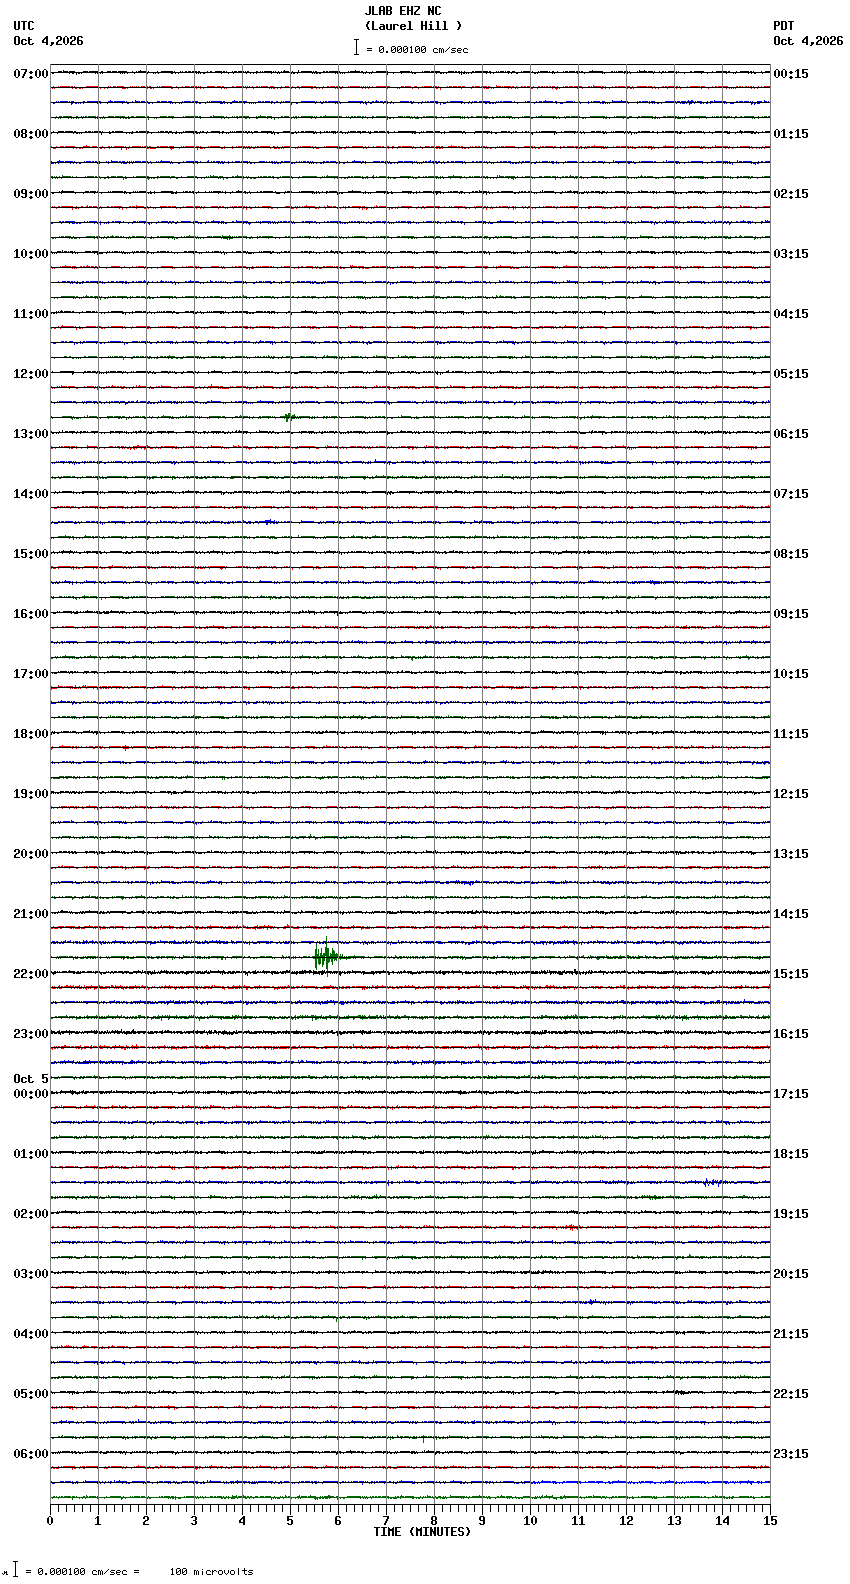The image size is (850, 1584).
Task: Click the 09:15 PDT row label
Action: point(791,614)
